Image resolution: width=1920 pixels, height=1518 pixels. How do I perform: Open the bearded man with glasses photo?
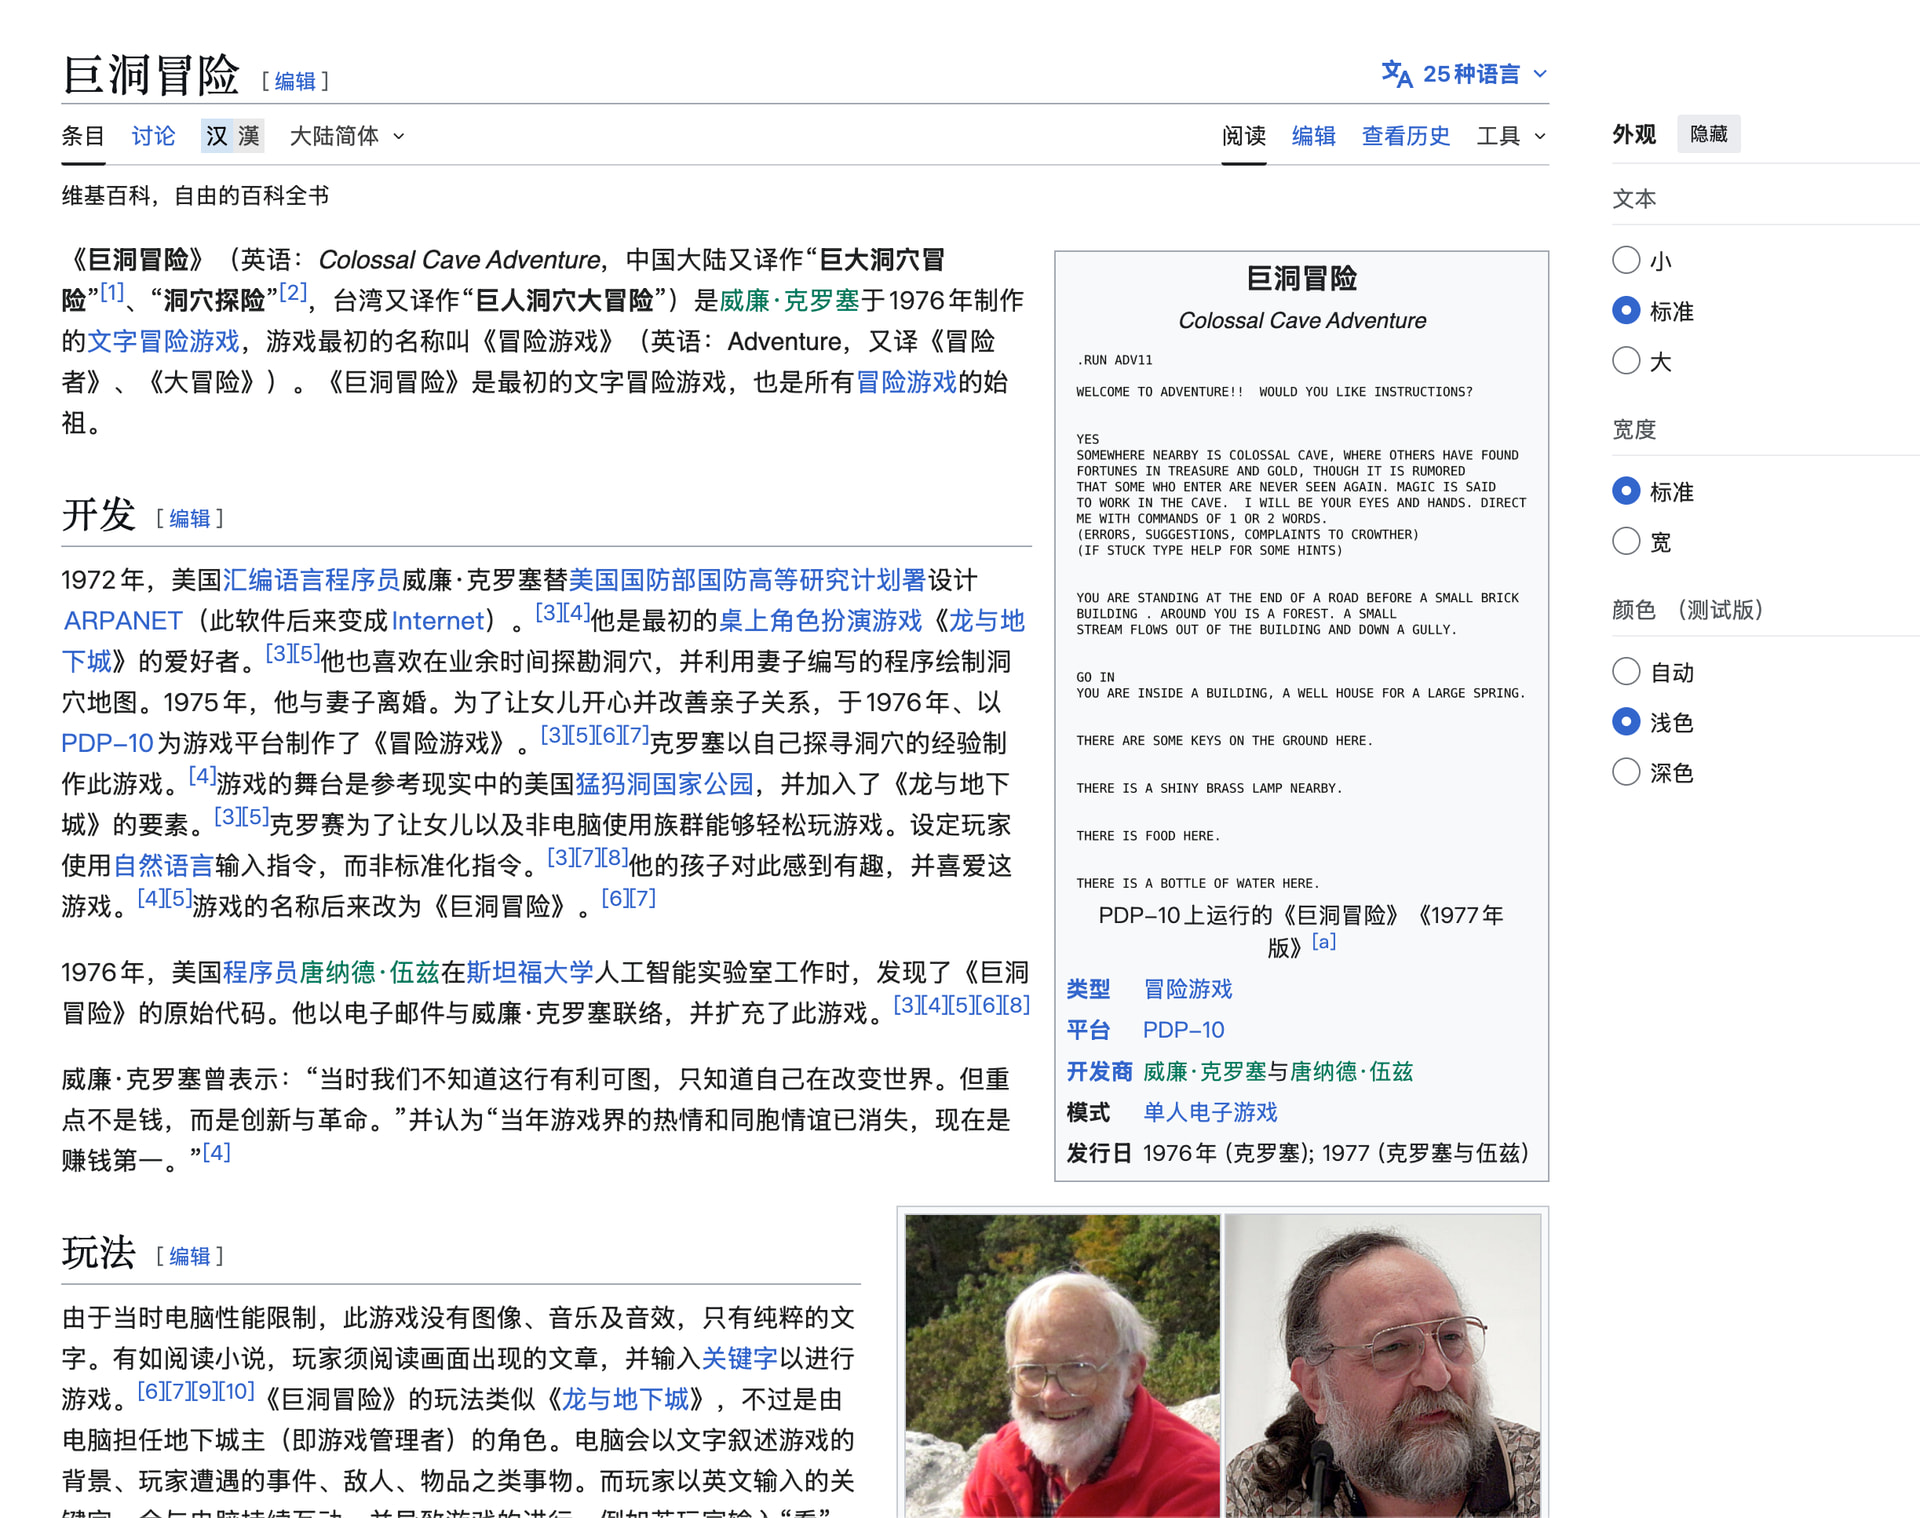tap(1382, 1365)
